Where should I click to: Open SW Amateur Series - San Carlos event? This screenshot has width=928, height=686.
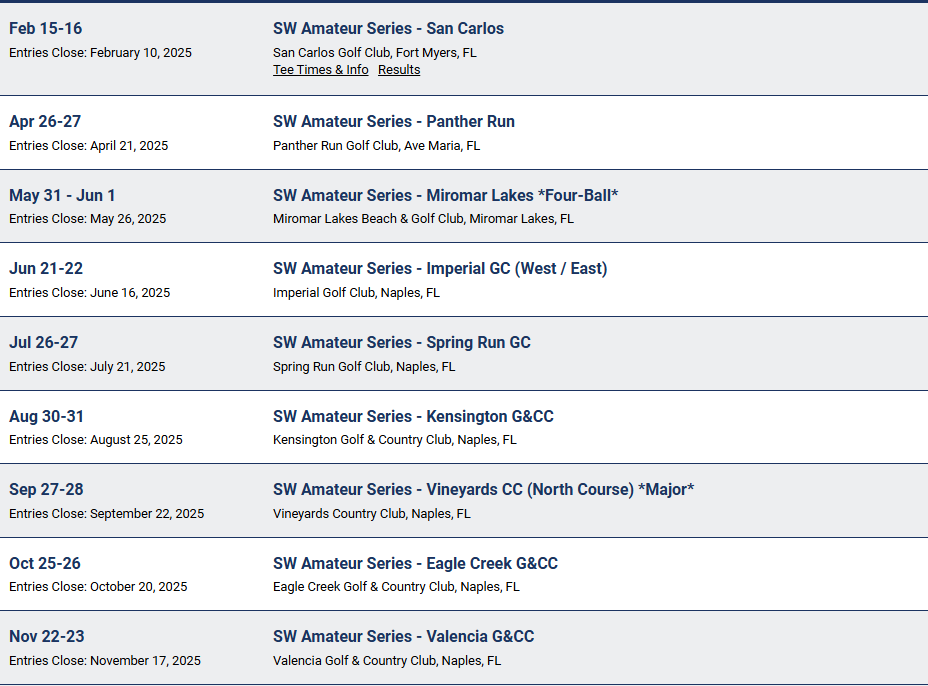(388, 28)
